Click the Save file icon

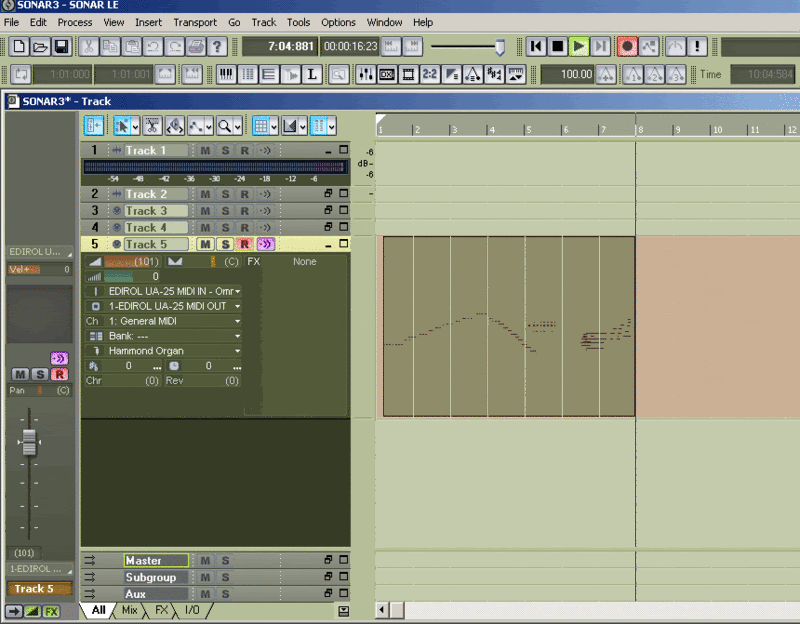(x=62, y=46)
